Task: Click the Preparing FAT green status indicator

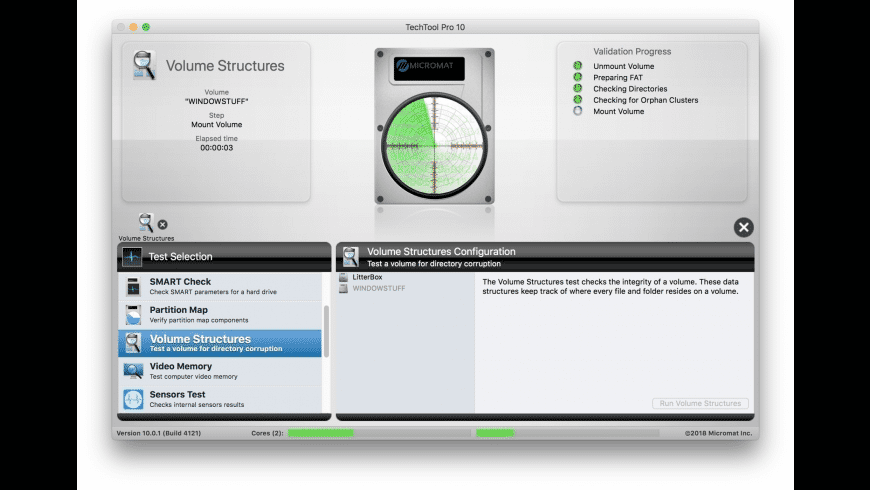Action: point(578,77)
